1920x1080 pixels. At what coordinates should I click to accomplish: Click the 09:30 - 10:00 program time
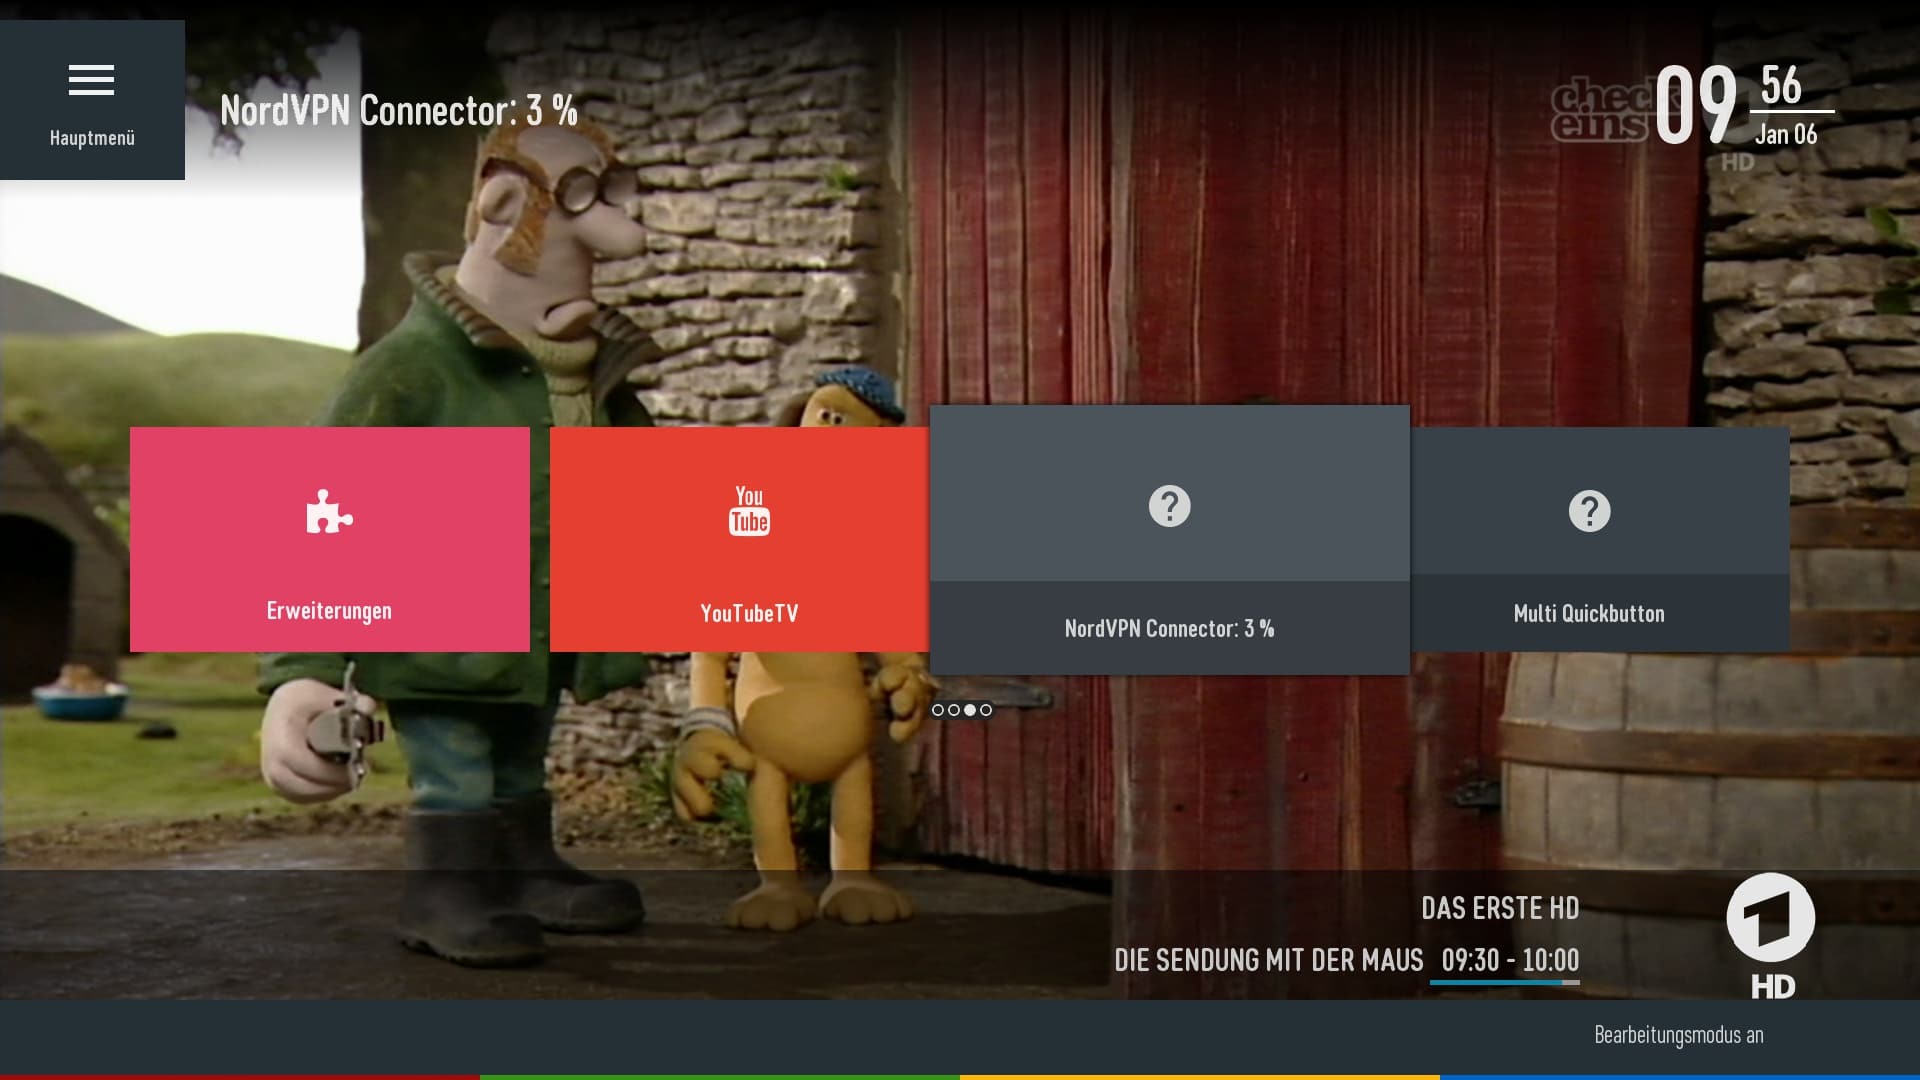pos(1510,960)
